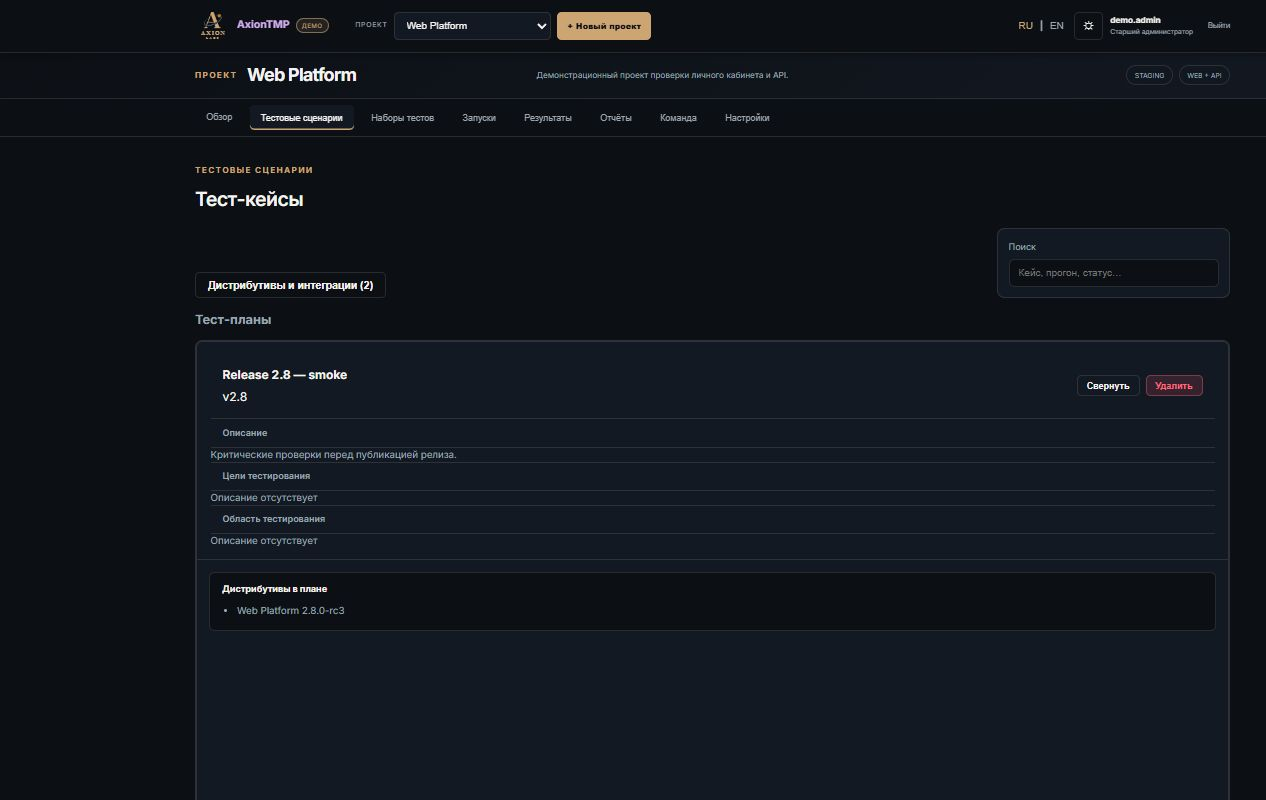Click the Цели тестирования heading
The height and width of the screenshot is (800, 1266).
[x=266, y=476]
